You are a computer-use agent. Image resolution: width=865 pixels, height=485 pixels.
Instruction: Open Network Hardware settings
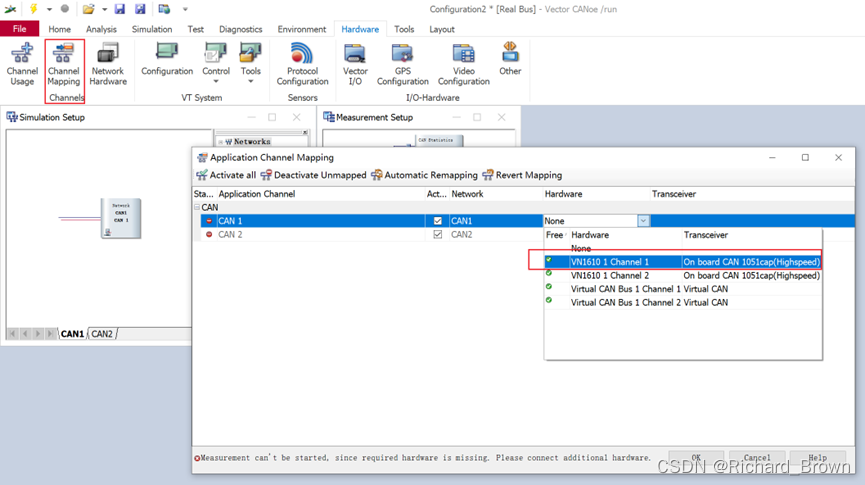click(x=108, y=65)
